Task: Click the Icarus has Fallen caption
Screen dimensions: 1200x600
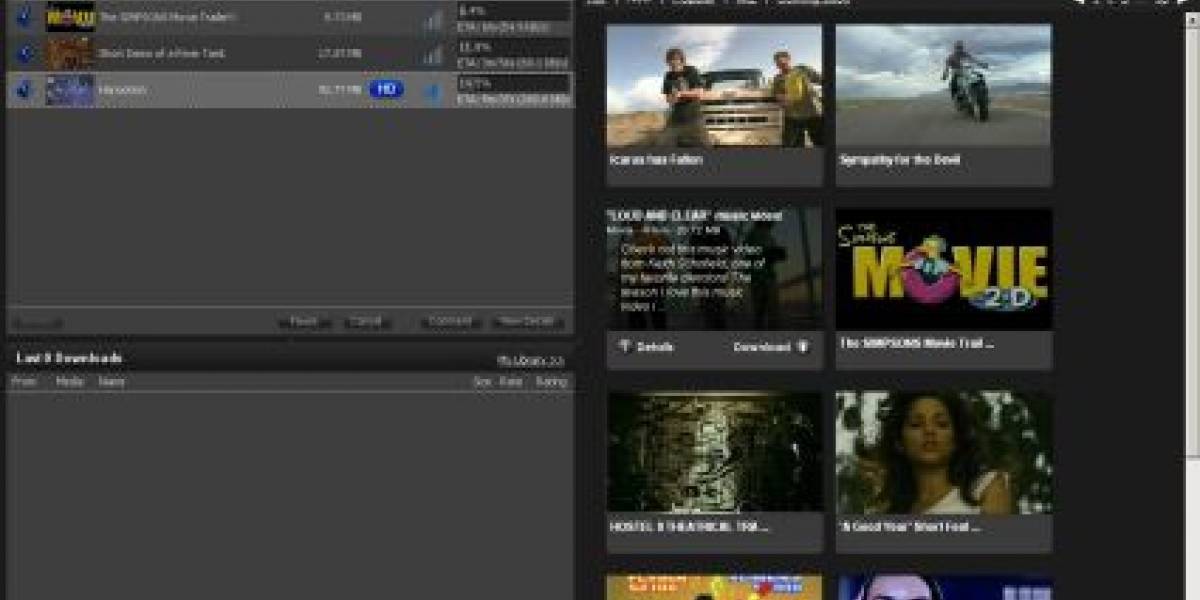Action: tap(656, 160)
